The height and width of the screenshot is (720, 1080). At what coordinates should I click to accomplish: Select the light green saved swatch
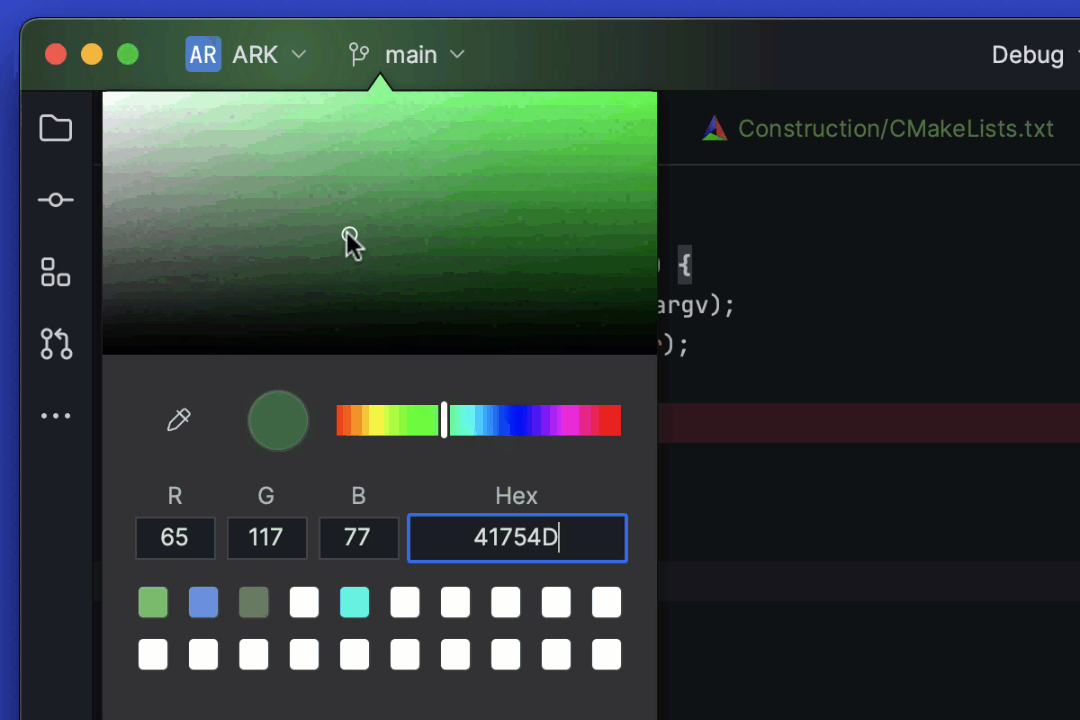pos(153,602)
